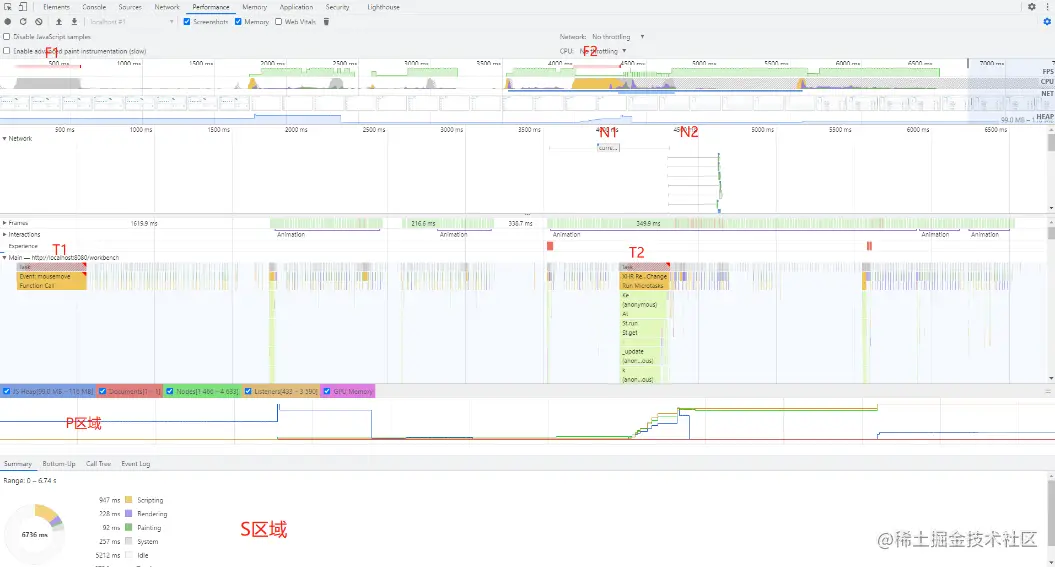Check Disable JavaScript samples
The image size is (1055, 567).
[7, 36]
